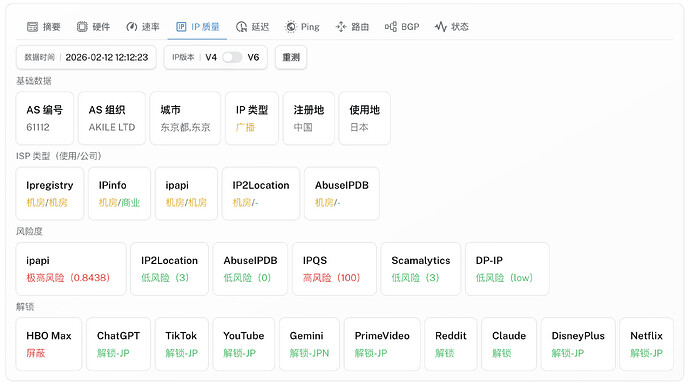
Task: Click the hardware (硬件) chip icon
Action: [82, 27]
